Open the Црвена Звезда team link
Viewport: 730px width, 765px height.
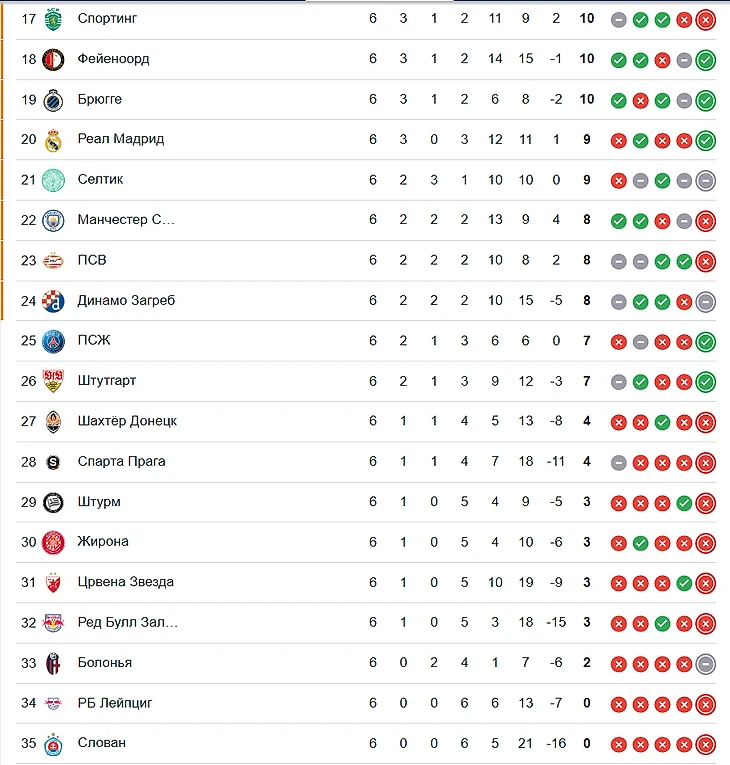coord(125,582)
